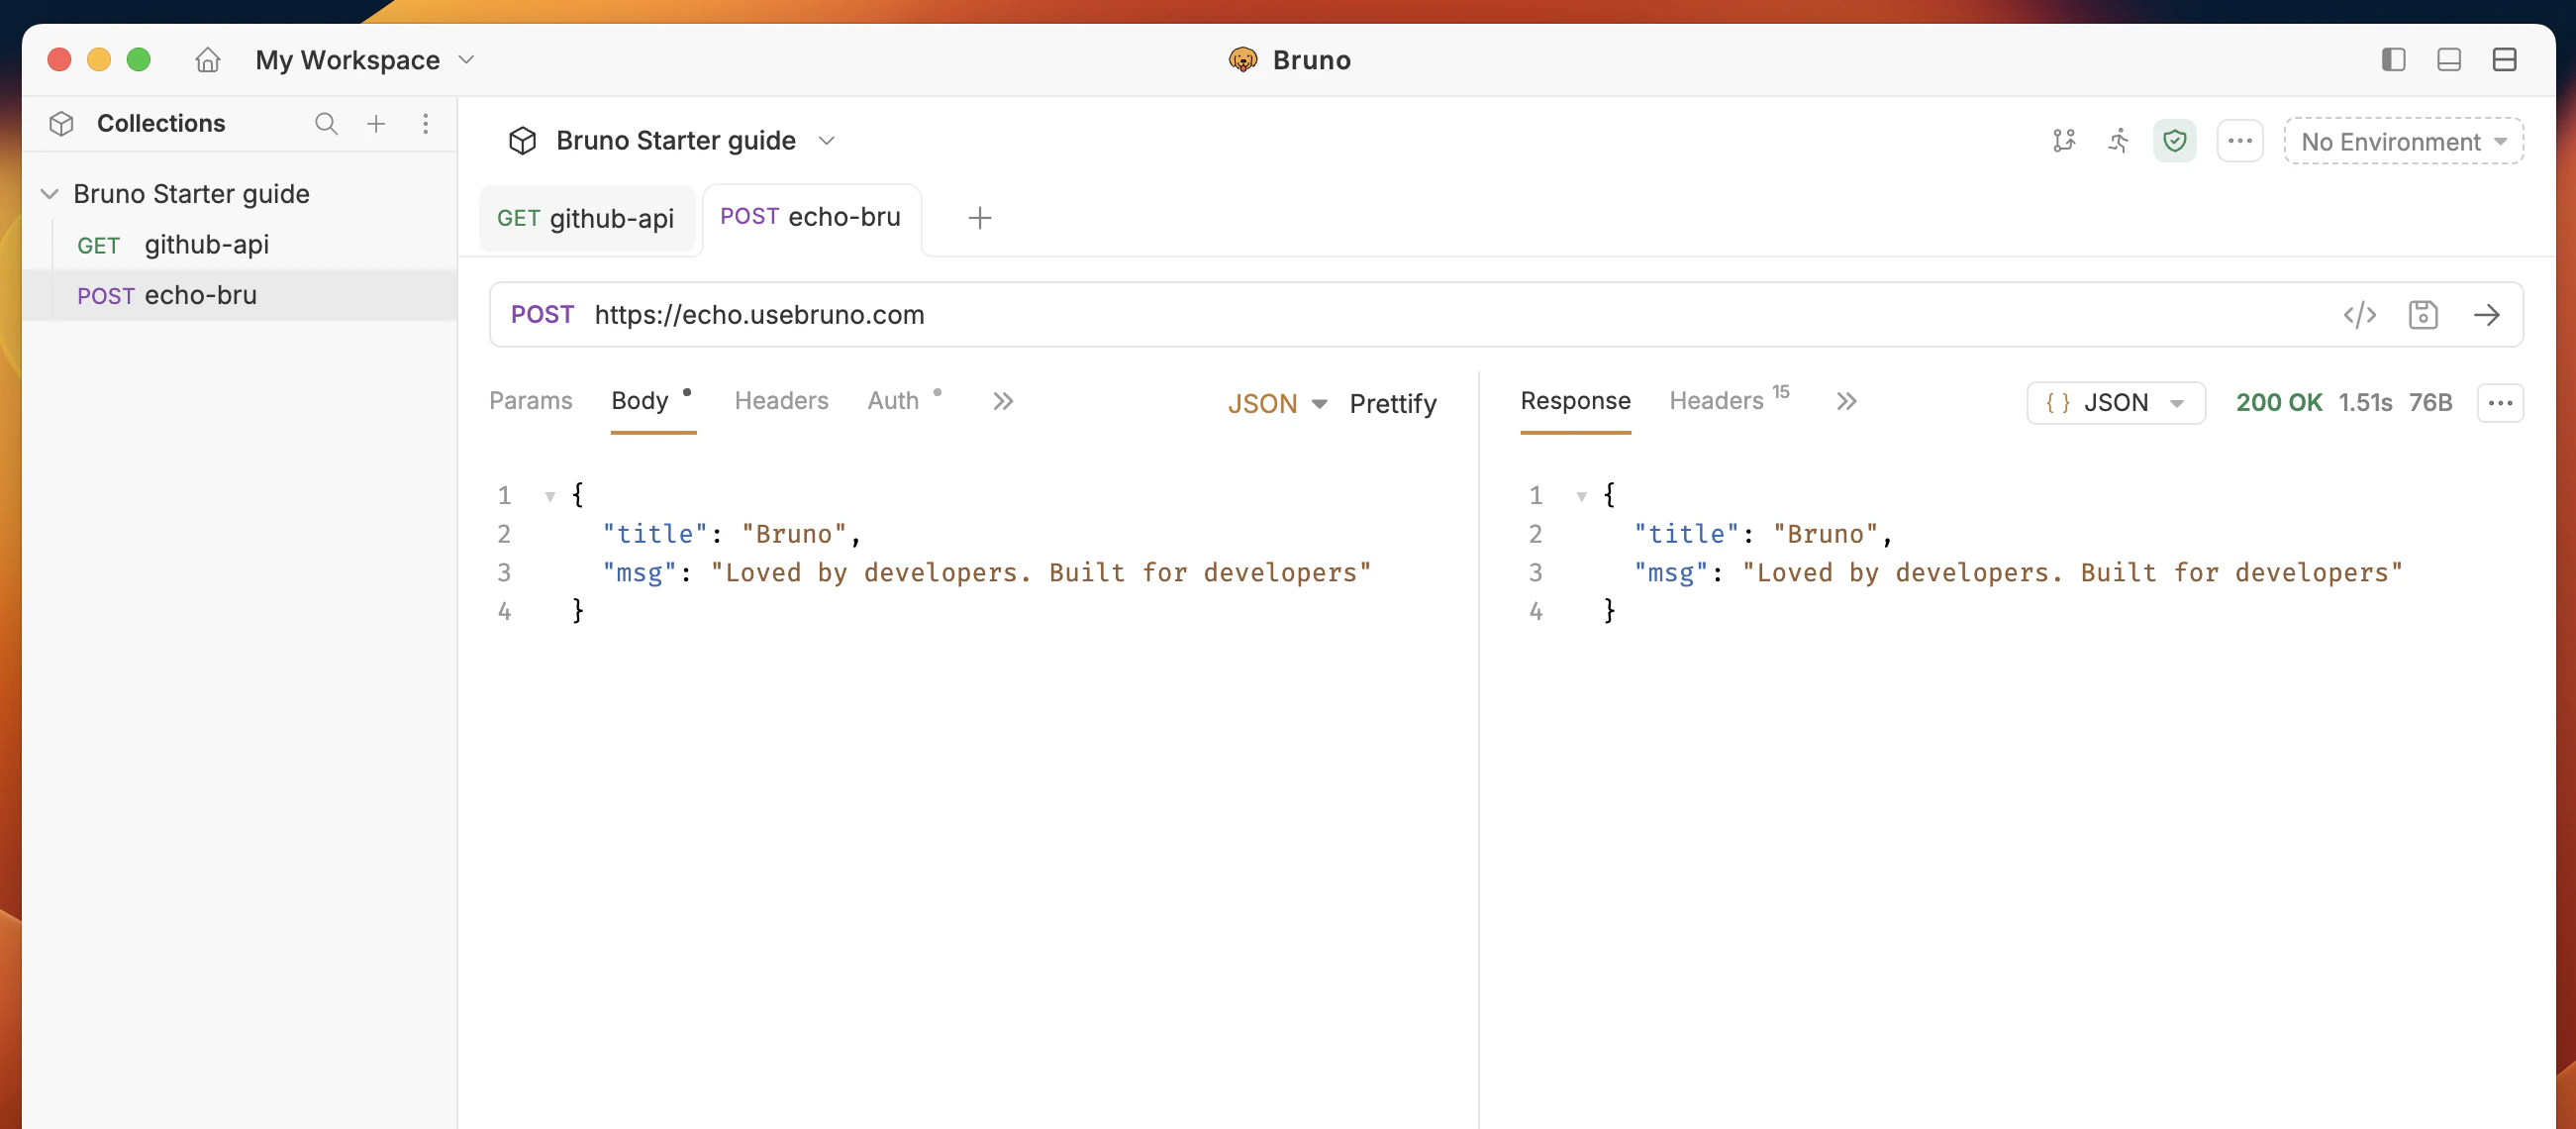
Task: Toggle the bottom panel layout view
Action: click(2448, 60)
